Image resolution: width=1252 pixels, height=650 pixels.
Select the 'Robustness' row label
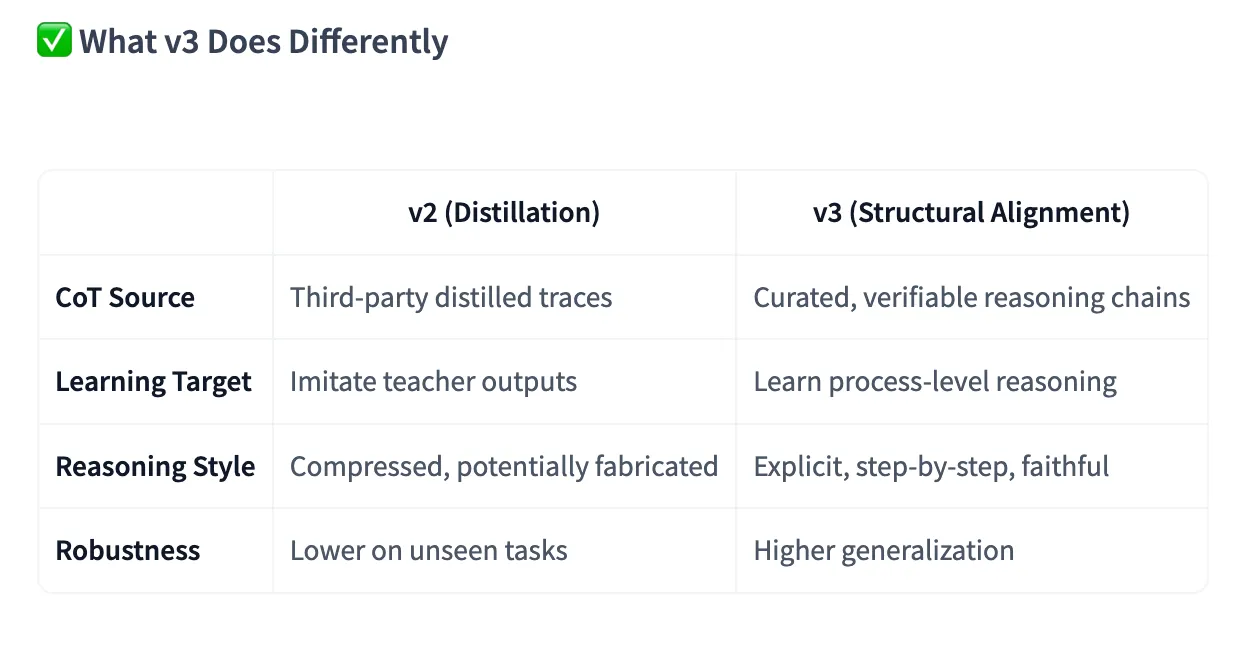tap(128, 551)
